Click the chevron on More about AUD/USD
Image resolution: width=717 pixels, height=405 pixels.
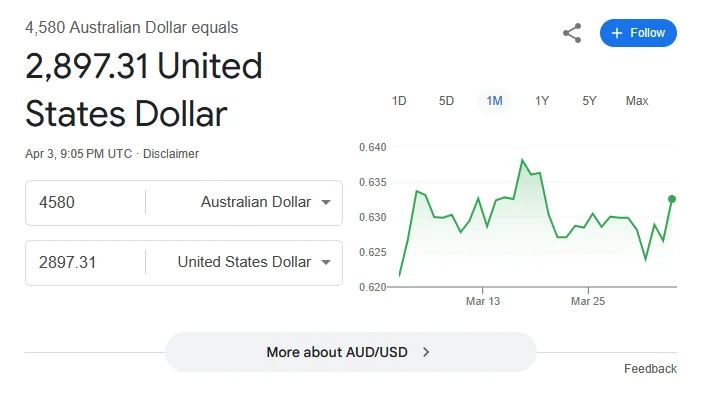coord(427,352)
